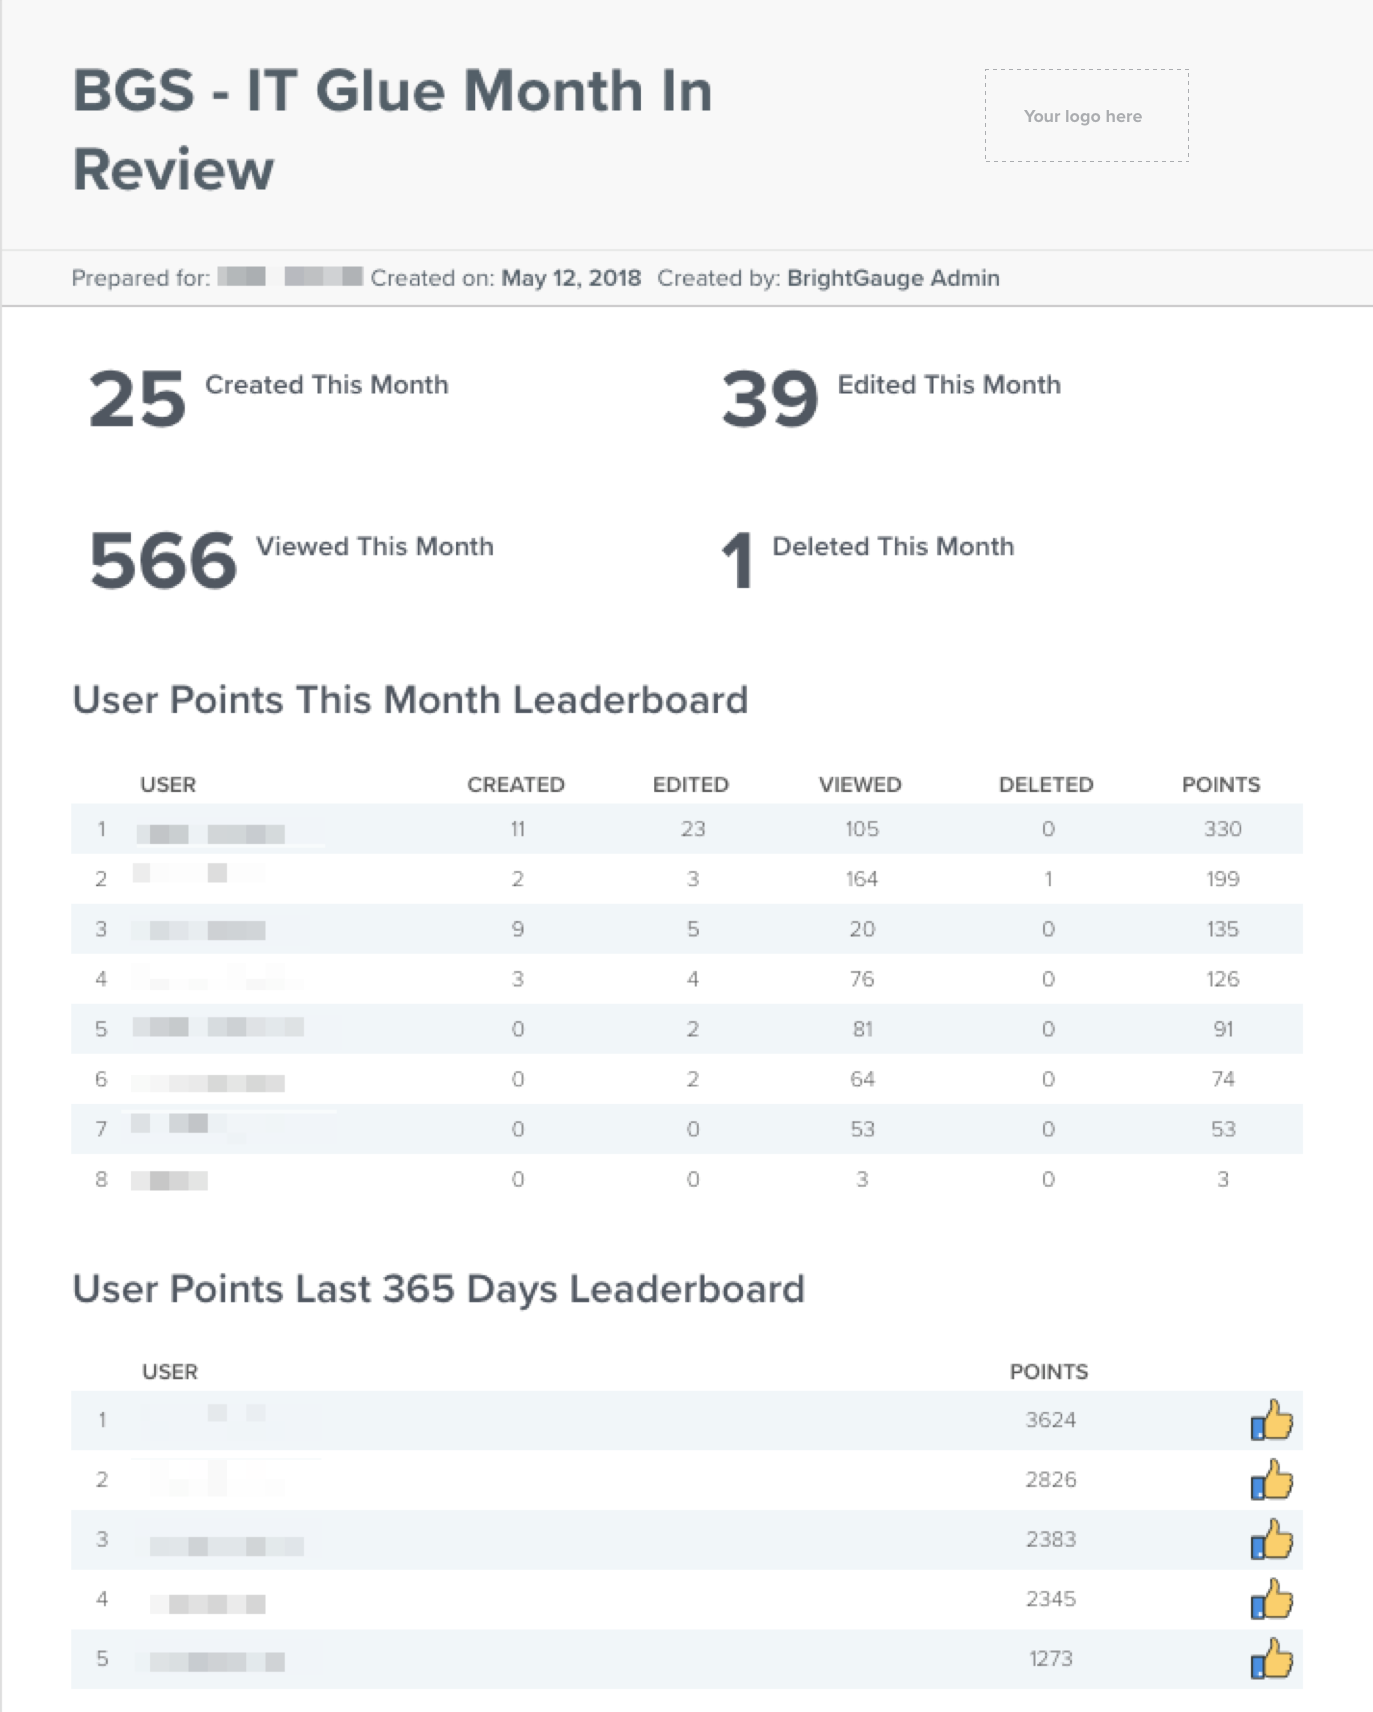Viewport: 1373px width, 1712px height.
Task: Click the 64 viewed cell in row 6
Action: pyautogui.click(x=862, y=1079)
